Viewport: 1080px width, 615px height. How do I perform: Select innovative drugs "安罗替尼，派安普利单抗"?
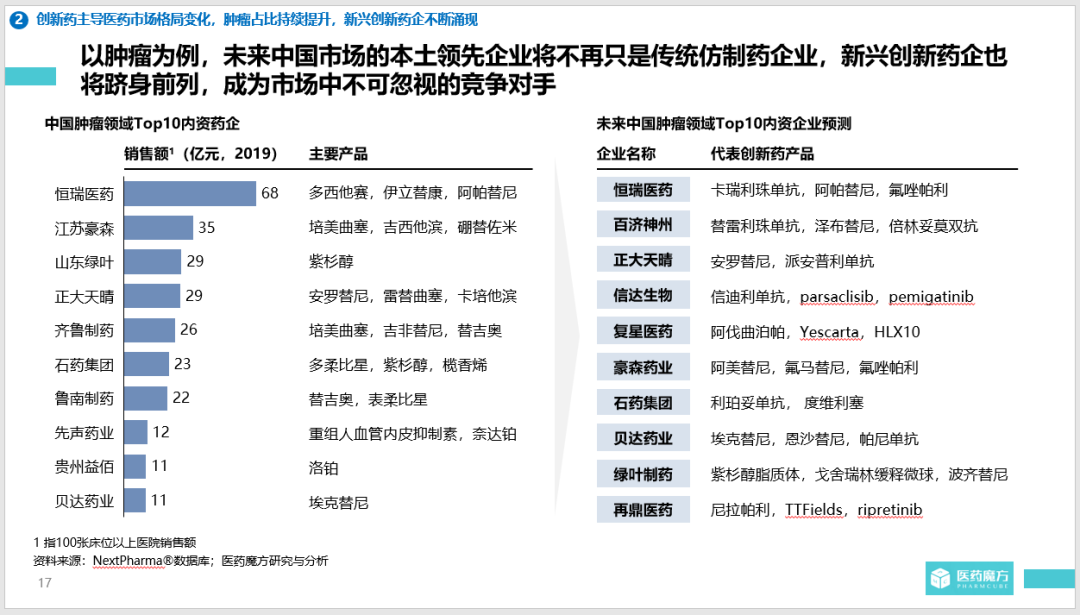point(792,261)
